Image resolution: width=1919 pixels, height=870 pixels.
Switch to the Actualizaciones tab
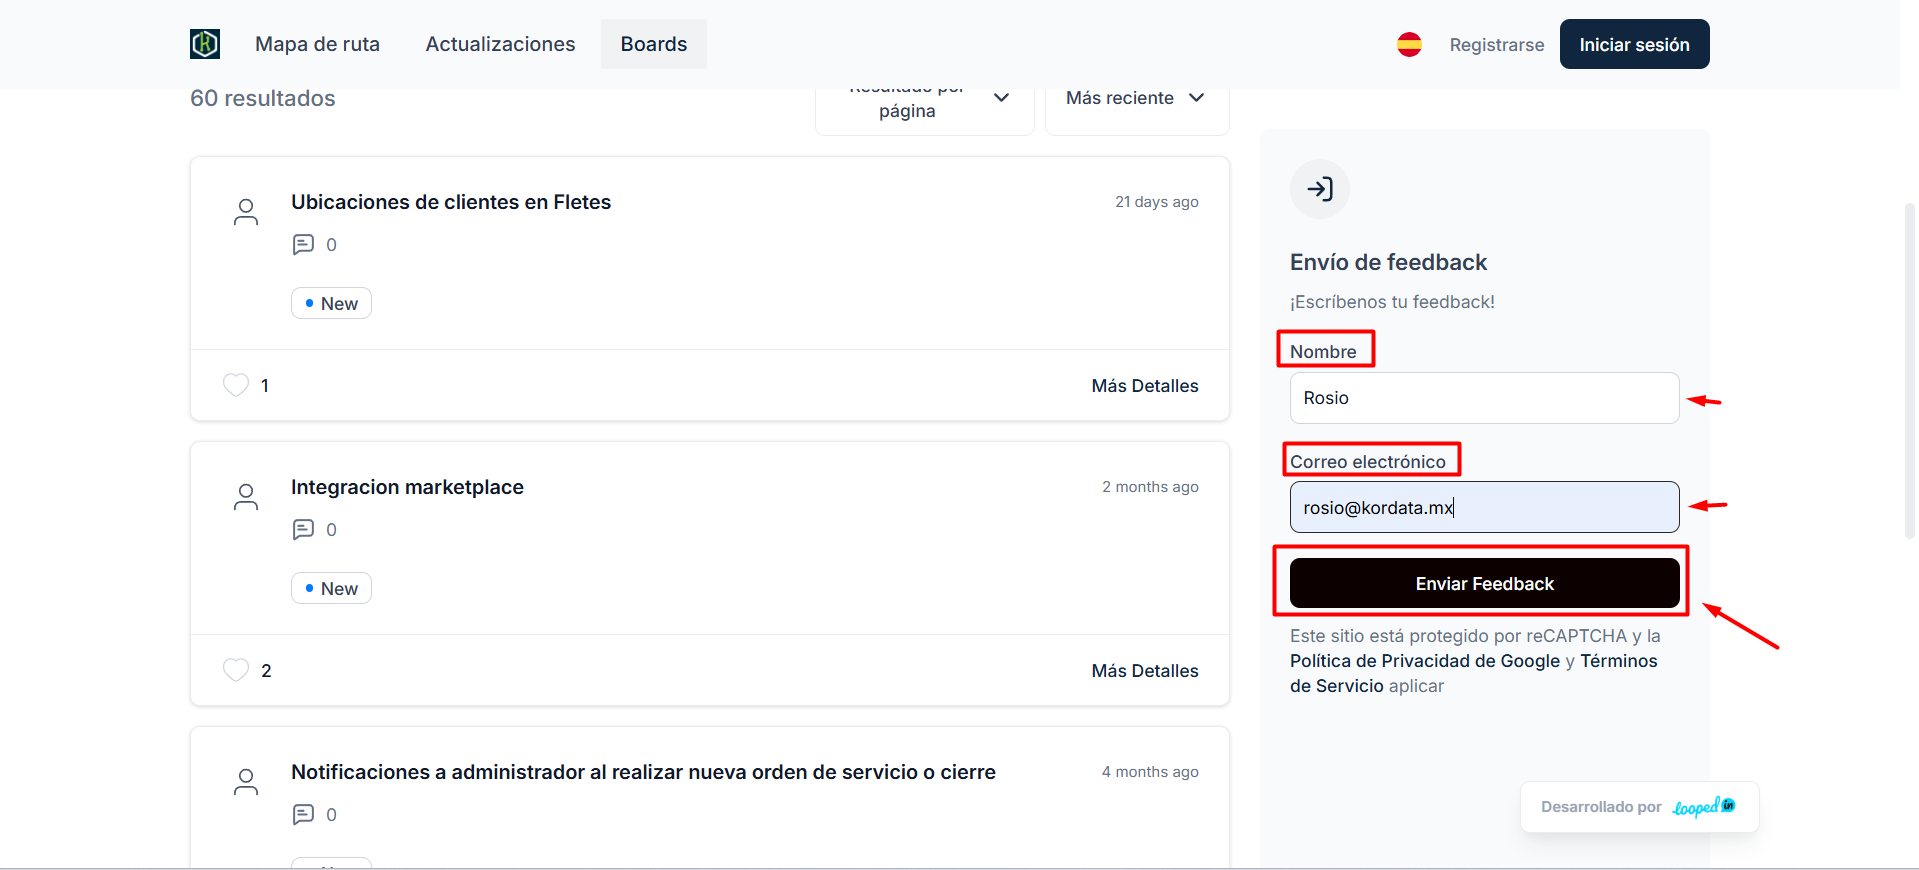(x=500, y=44)
